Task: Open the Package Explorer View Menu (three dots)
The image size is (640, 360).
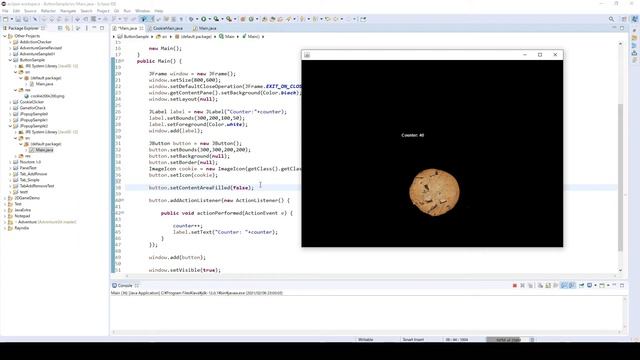Action: click(87, 28)
